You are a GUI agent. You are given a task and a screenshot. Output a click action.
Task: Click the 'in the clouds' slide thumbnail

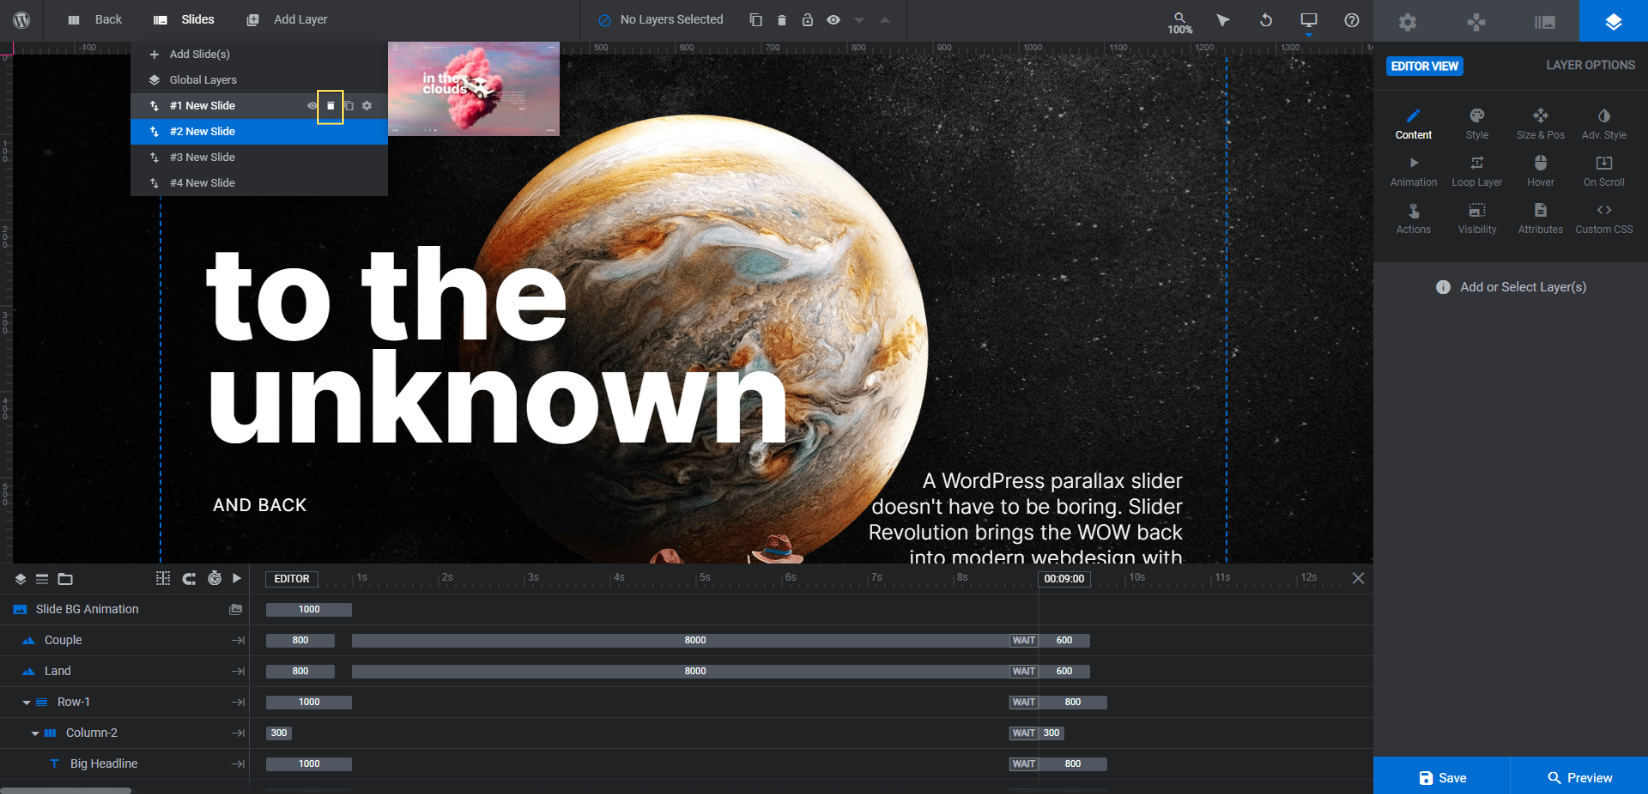tap(474, 89)
